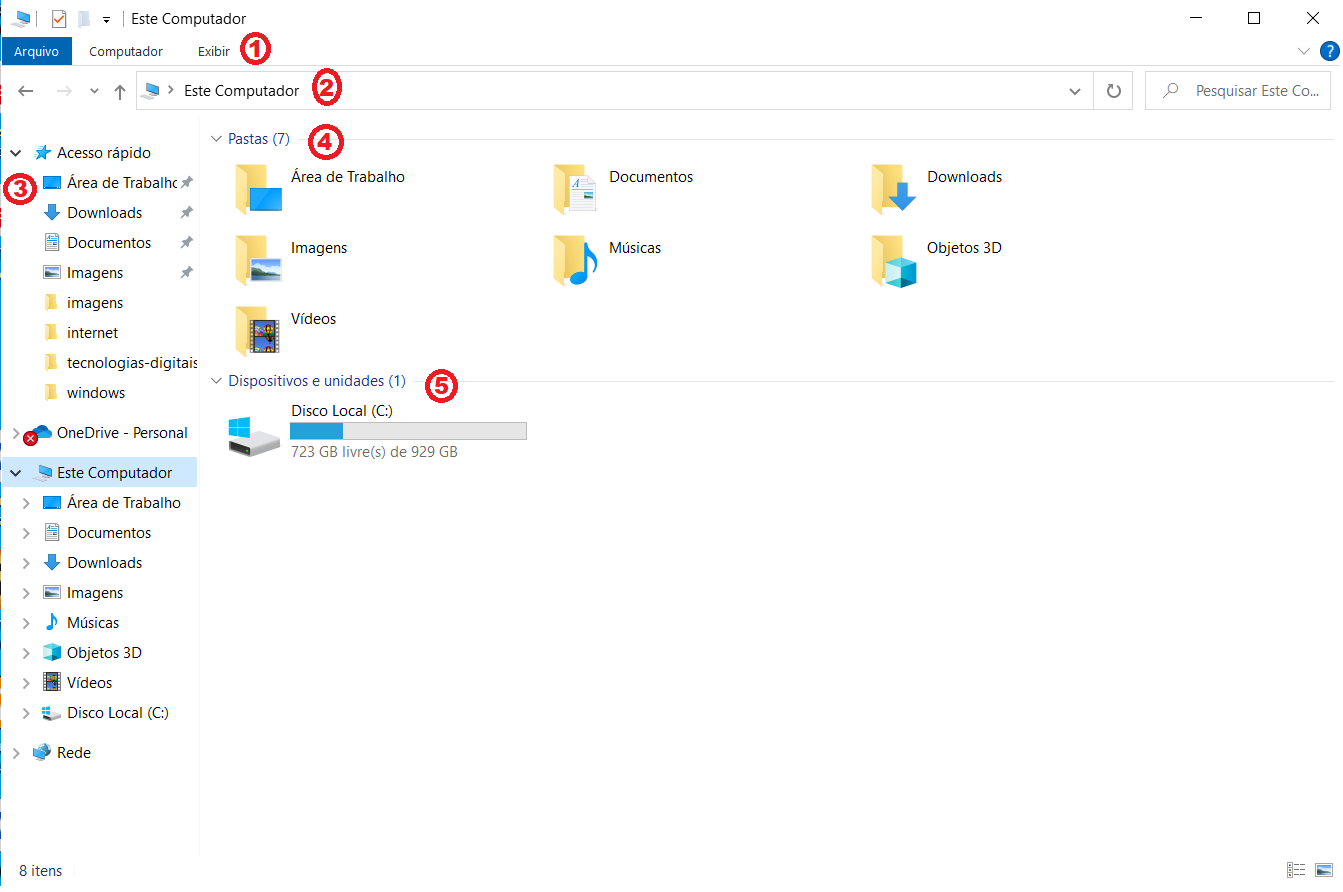Click the Pesquisar Este Computador search box
The height and width of the screenshot is (892, 1343).
[1238, 91]
